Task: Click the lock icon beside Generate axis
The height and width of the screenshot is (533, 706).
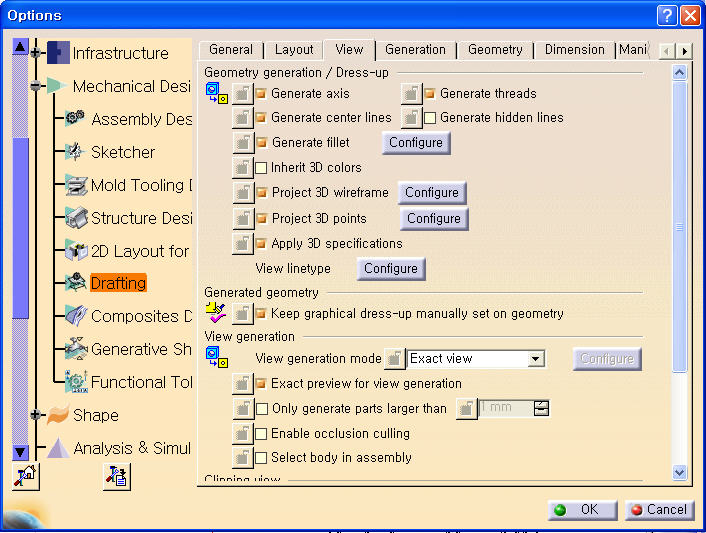Action: click(x=243, y=94)
